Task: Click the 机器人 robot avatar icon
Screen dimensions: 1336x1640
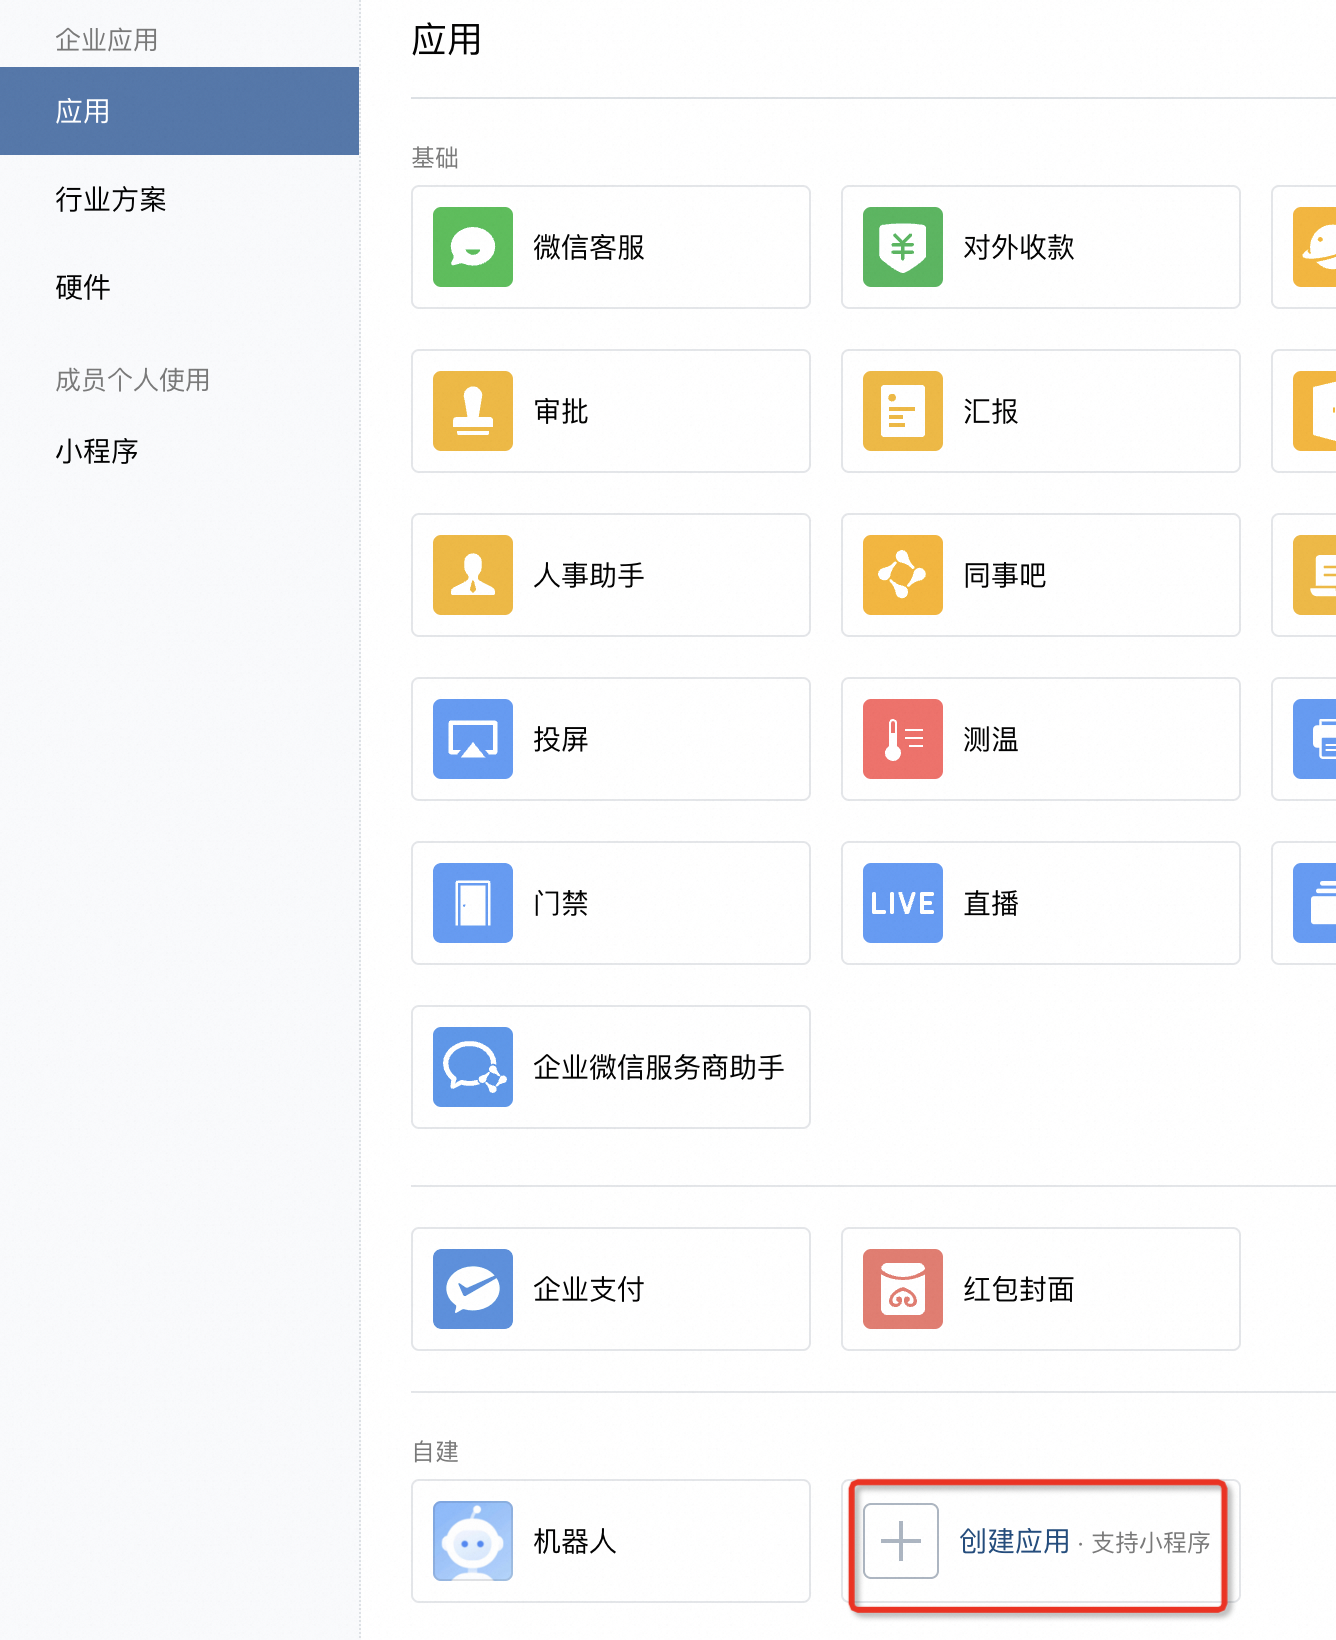Action: [473, 1541]
